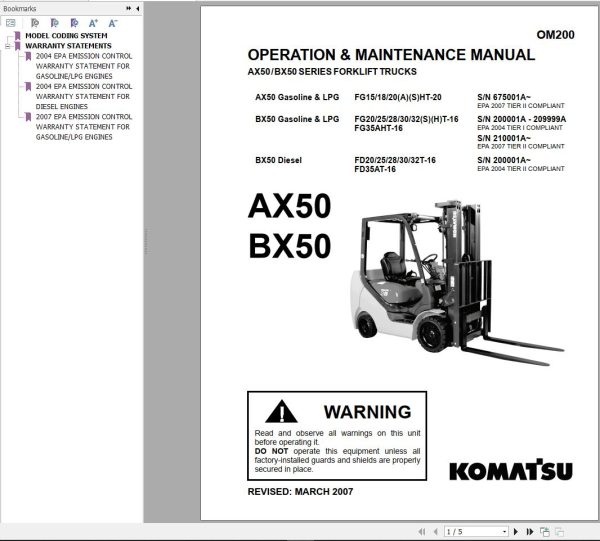The image size is (600, 541).
Task: Decrease bookmark text size with A-
Action: 112,23
